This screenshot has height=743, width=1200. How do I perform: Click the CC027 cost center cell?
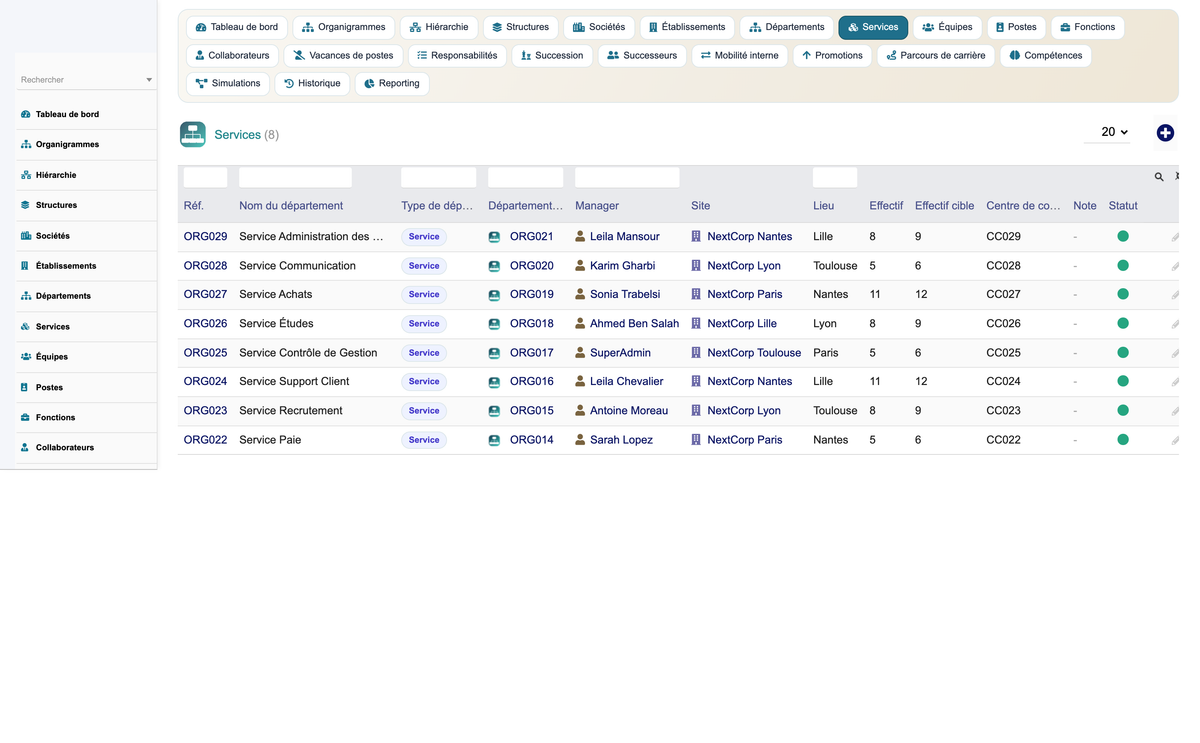(x=1003, y=295)
